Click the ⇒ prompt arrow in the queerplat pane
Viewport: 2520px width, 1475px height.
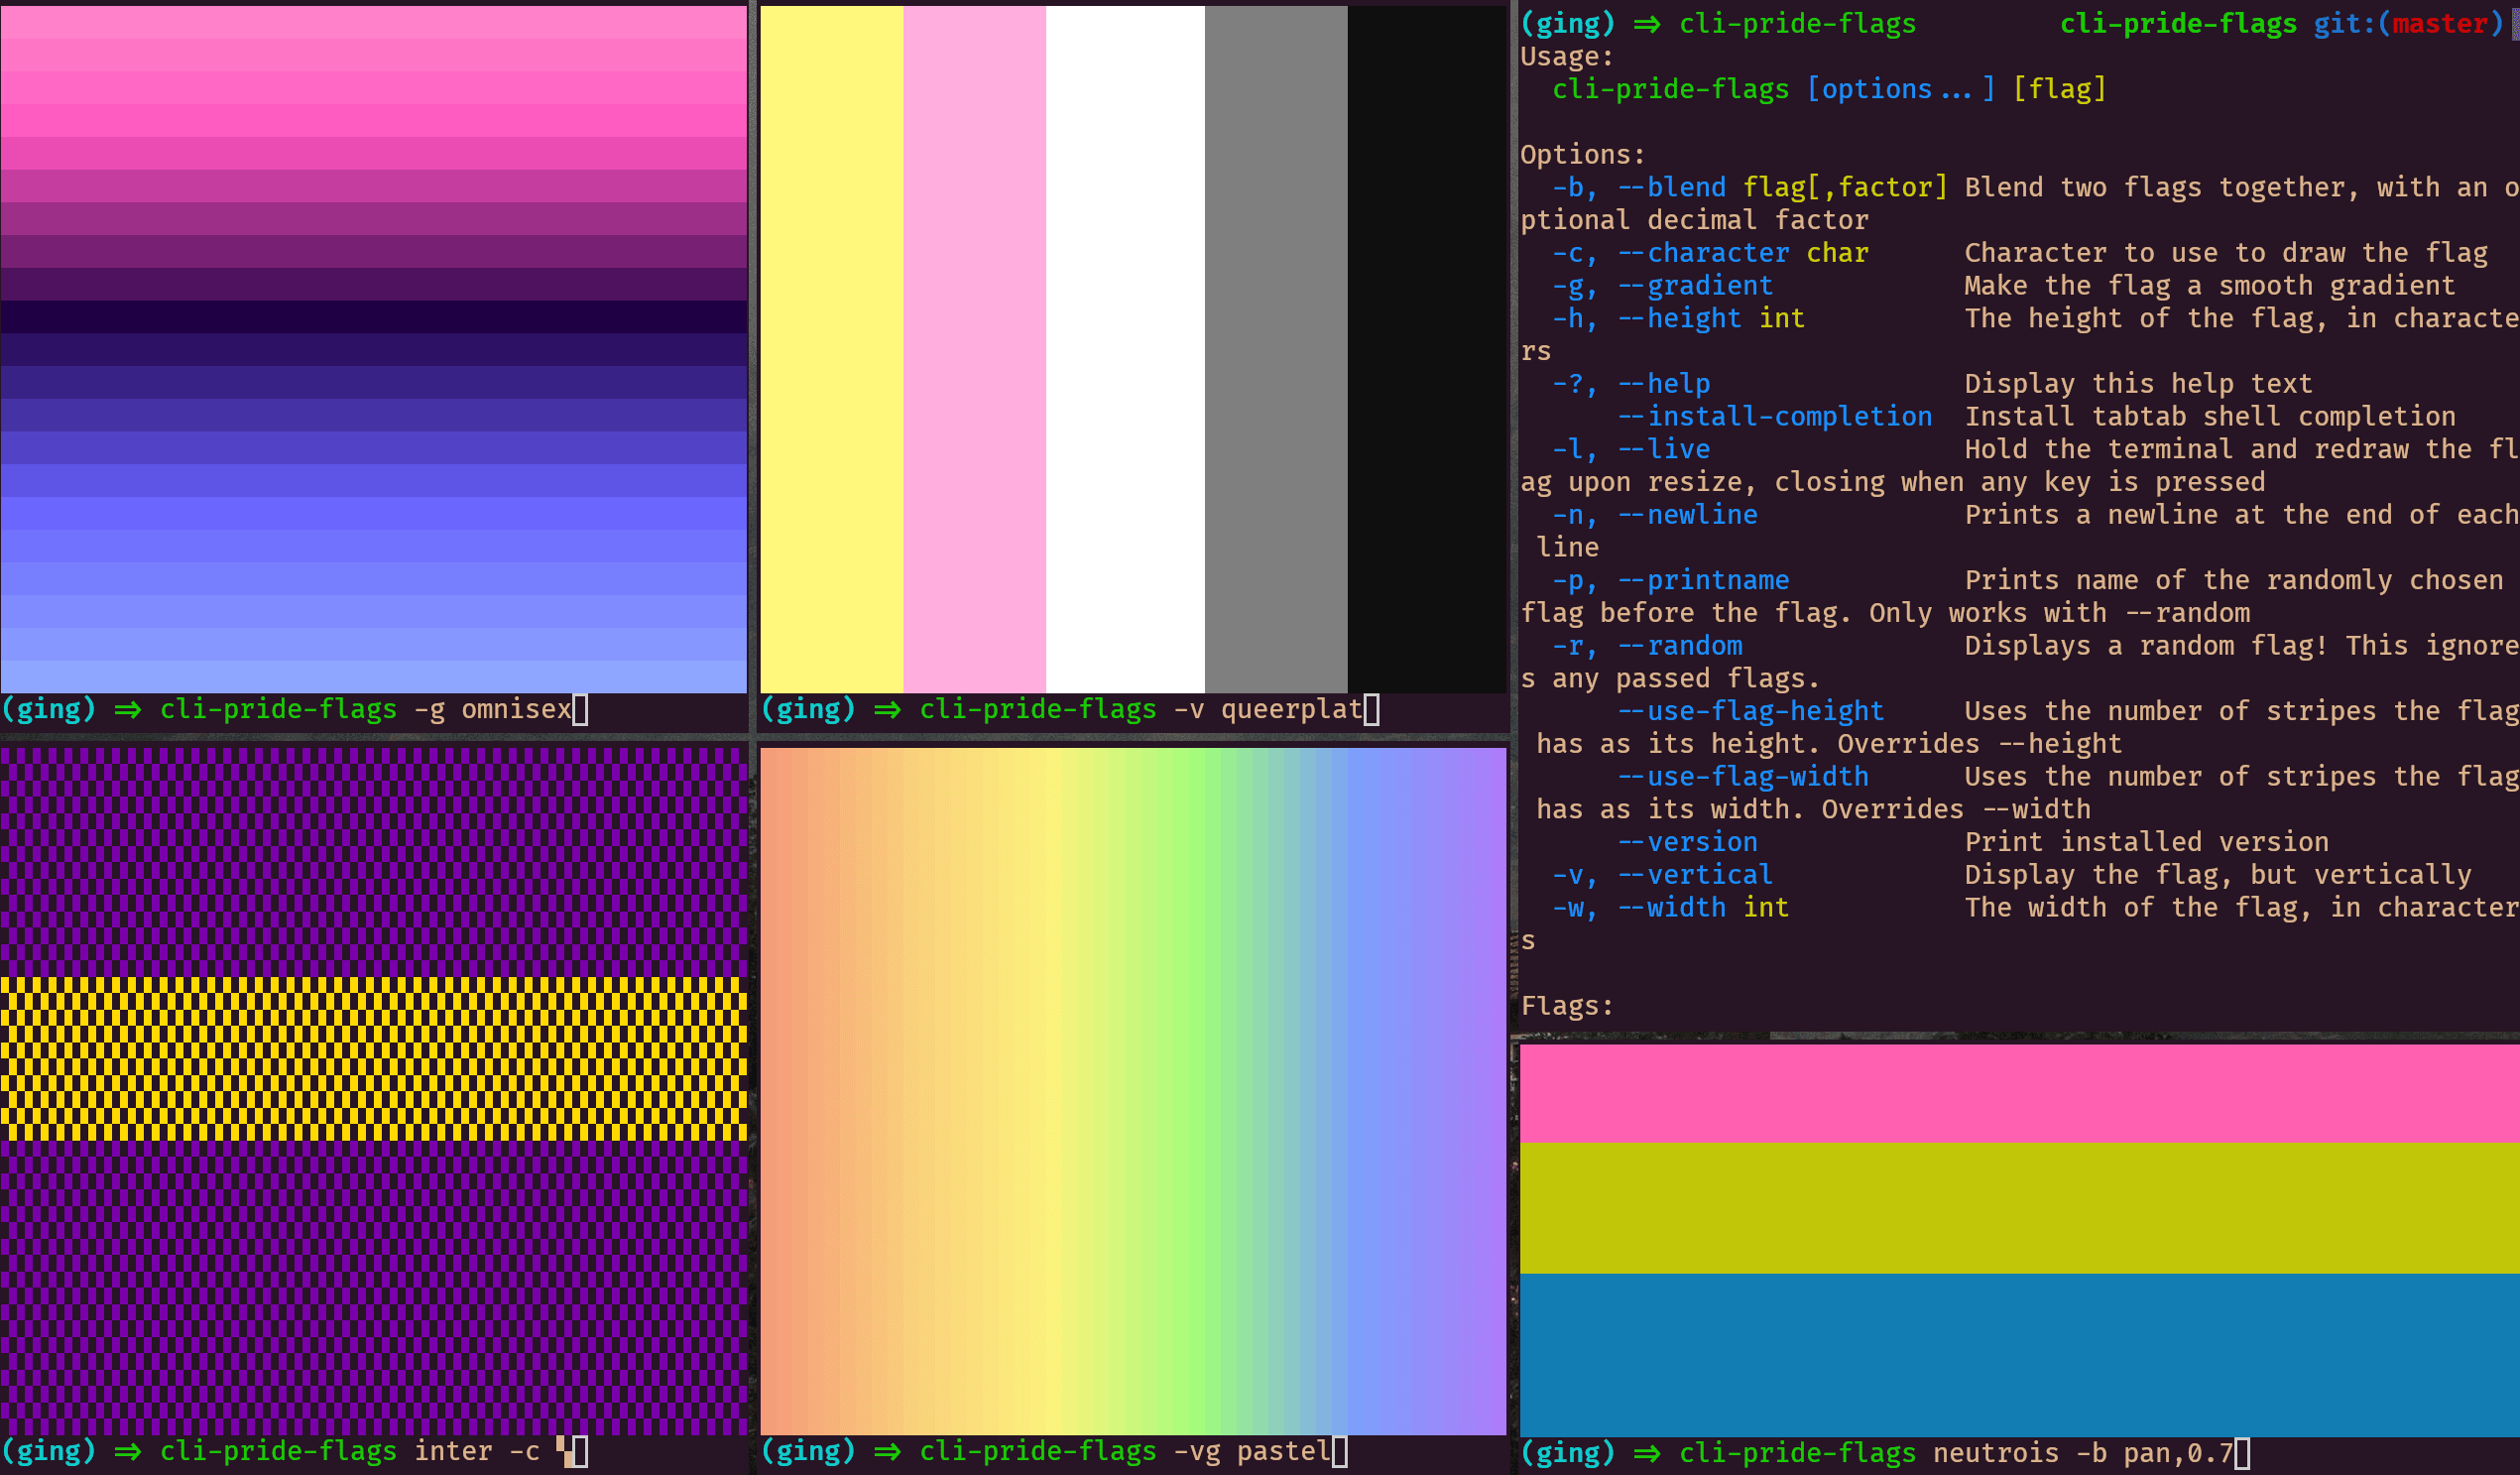coord(887,709)
